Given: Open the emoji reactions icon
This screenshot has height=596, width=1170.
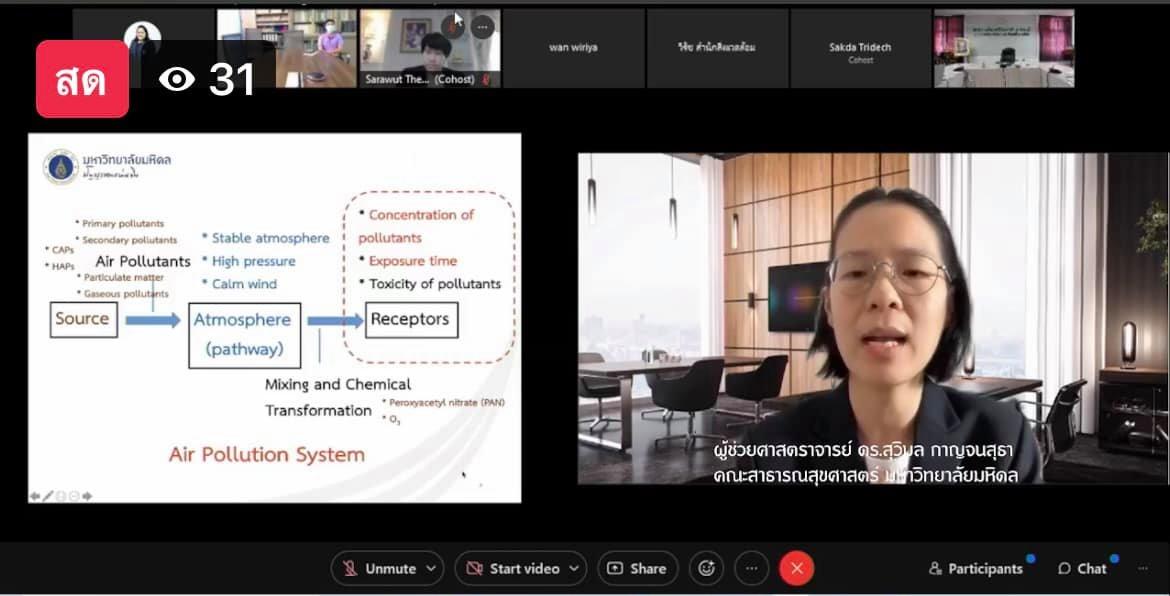Looking at the screenshot, I should [x=706, y=568].
